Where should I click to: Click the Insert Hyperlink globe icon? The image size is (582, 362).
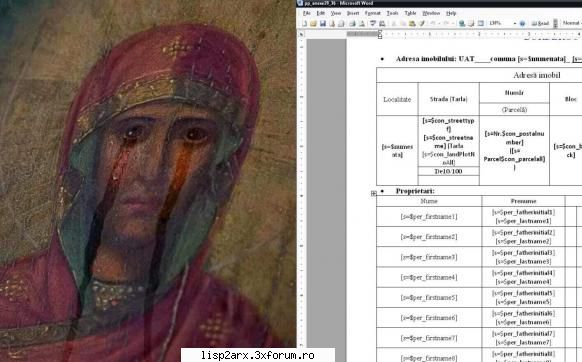pos(462,23)
